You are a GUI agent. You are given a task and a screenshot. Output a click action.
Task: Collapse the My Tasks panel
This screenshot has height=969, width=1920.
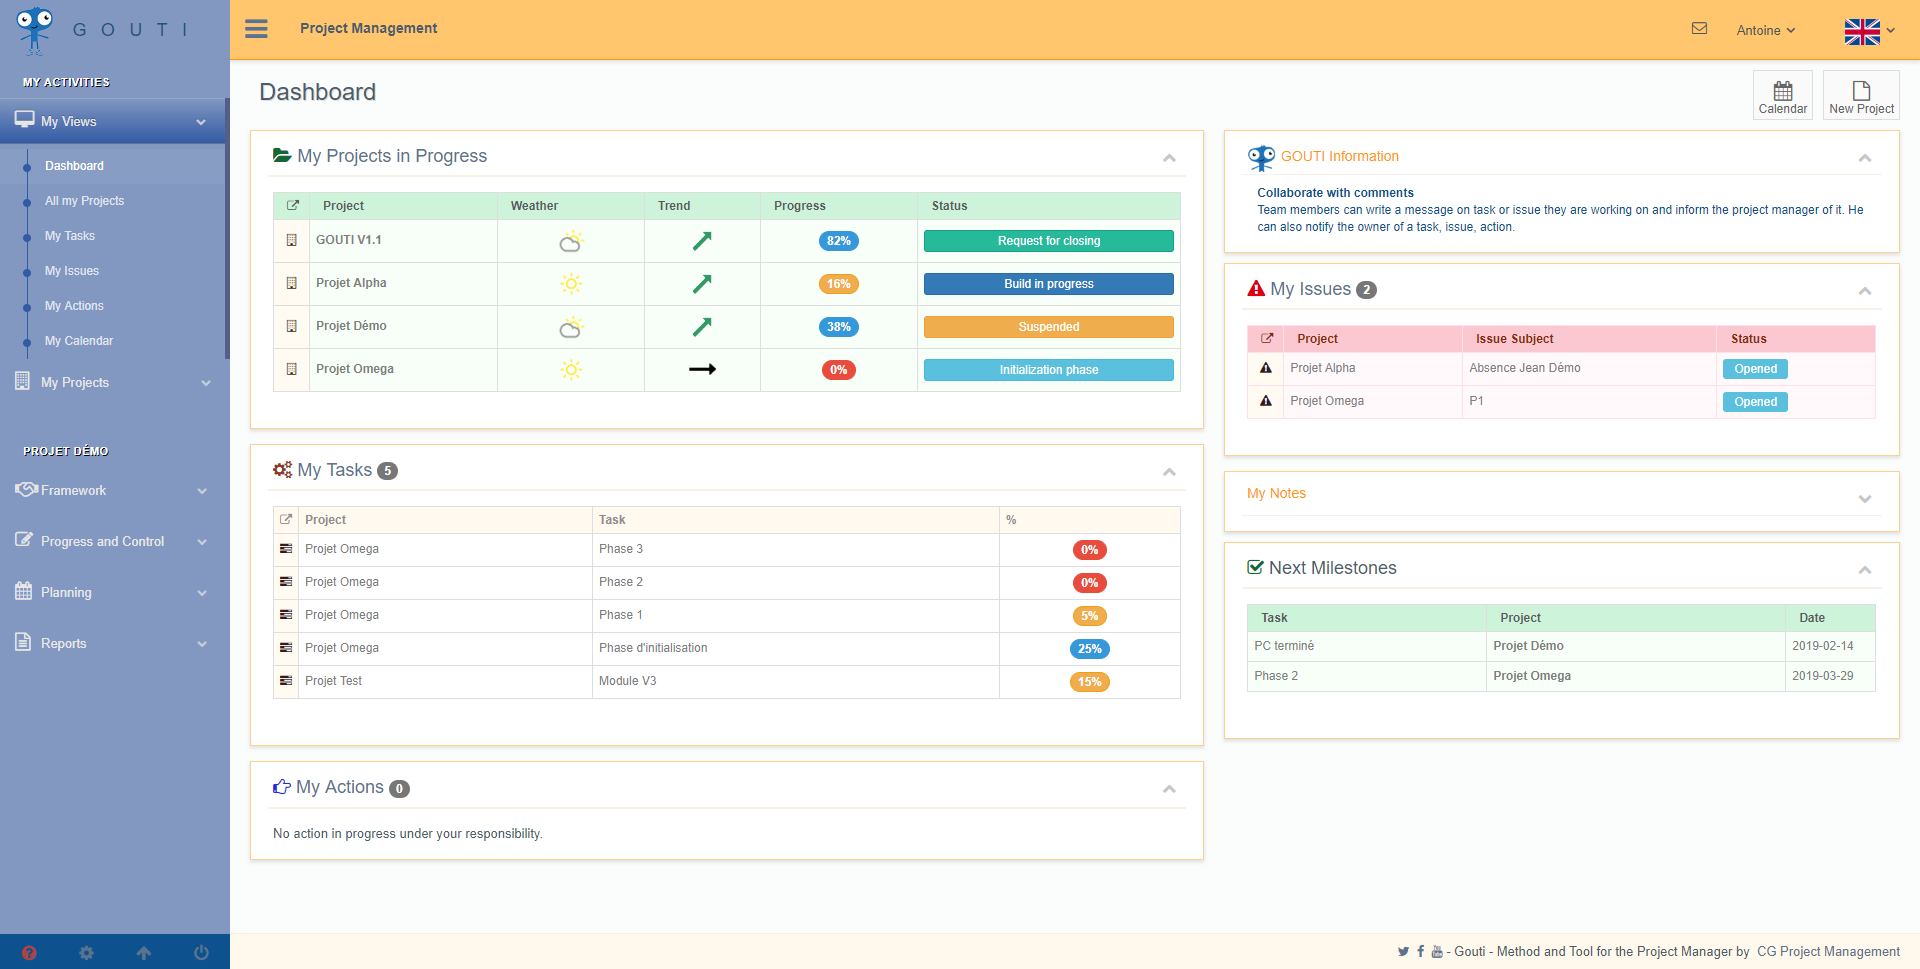[x=1169, y=472]
